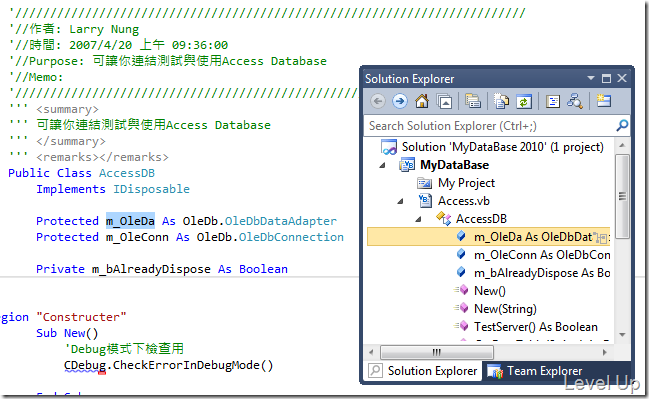Click the field icon beside m_bAlreadyDispose
Screen dimensions: 649x399
coord(461,272)
